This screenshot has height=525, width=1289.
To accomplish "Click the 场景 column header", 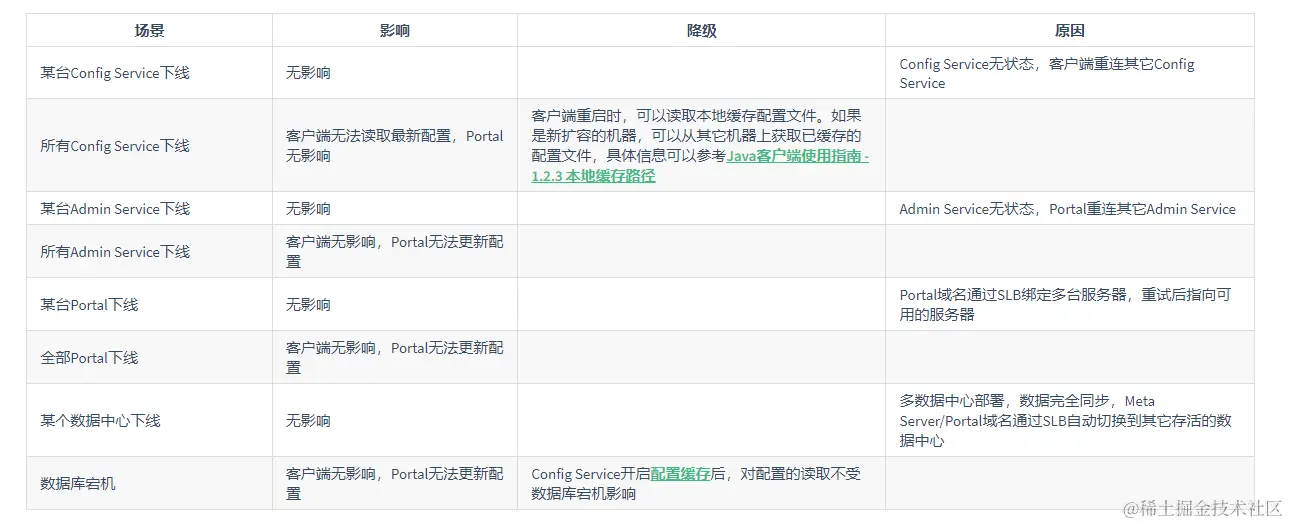I will [x=149, y=31].
